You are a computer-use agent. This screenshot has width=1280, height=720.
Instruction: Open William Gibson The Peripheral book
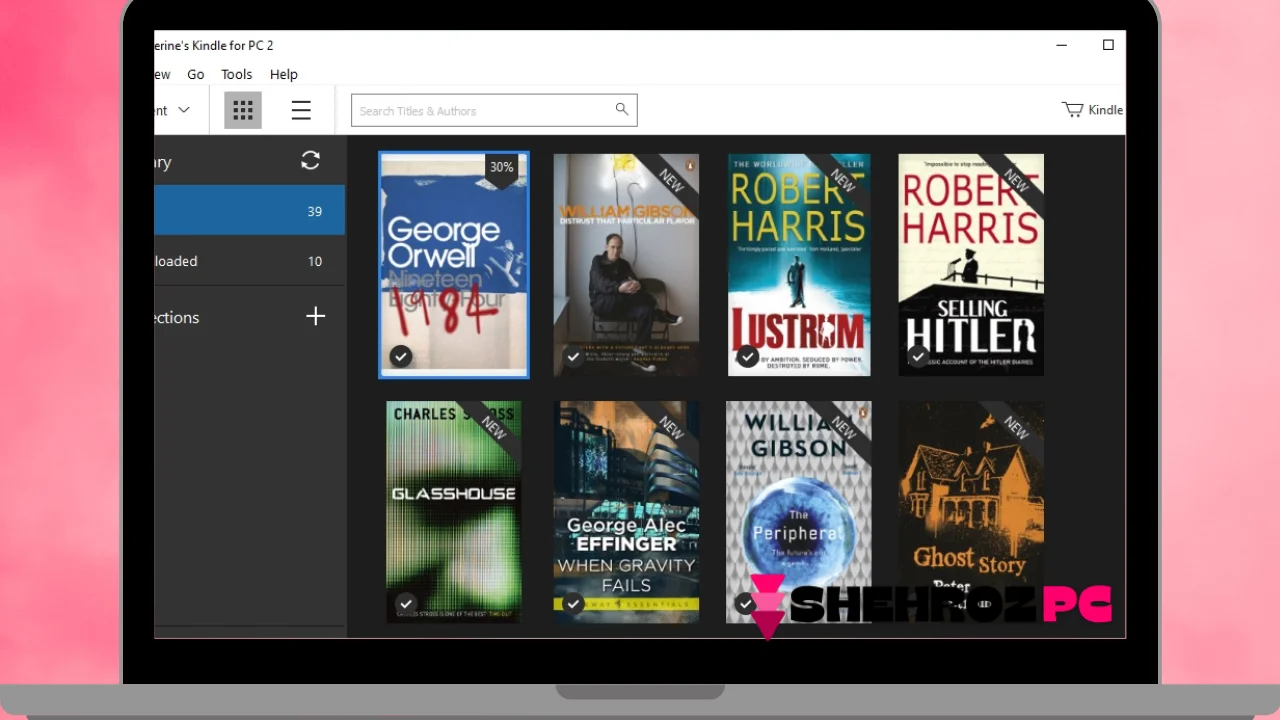pos(799,512)
